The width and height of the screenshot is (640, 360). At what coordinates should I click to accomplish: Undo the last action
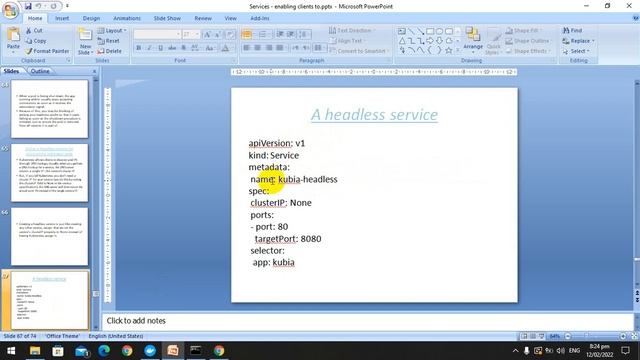click(x=38, y=6)
